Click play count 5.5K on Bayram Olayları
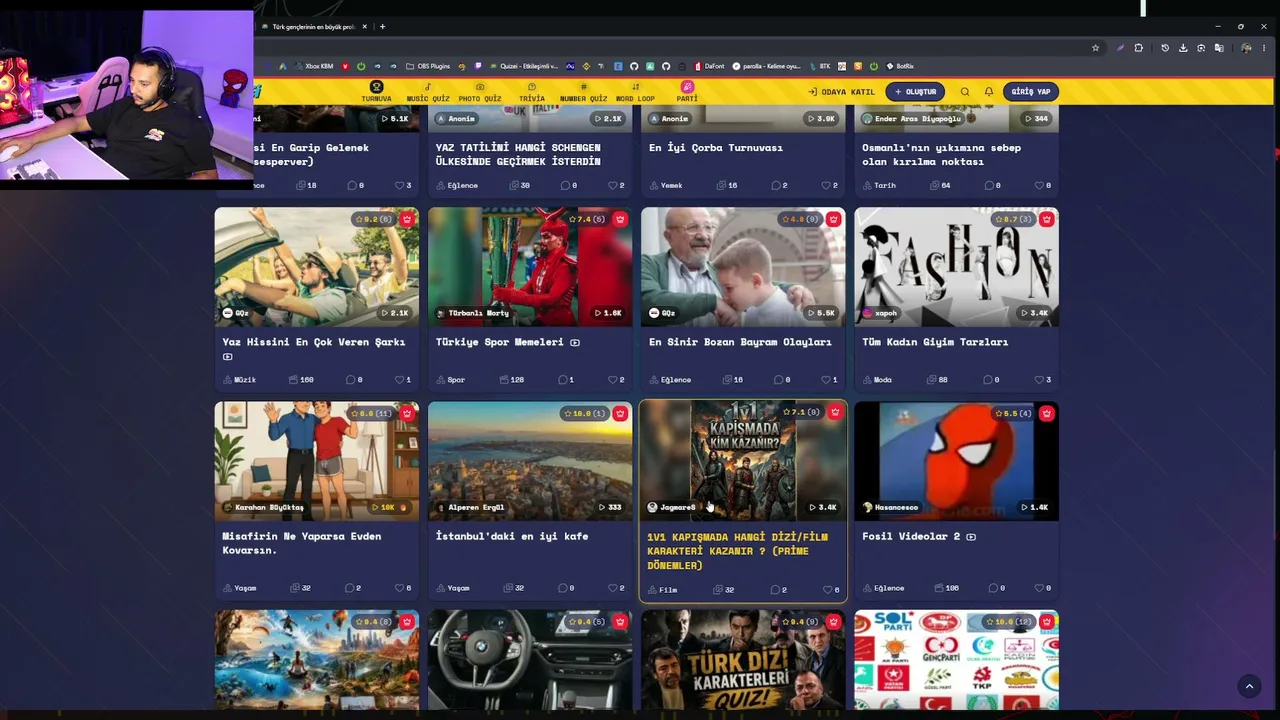 [821, 313]
